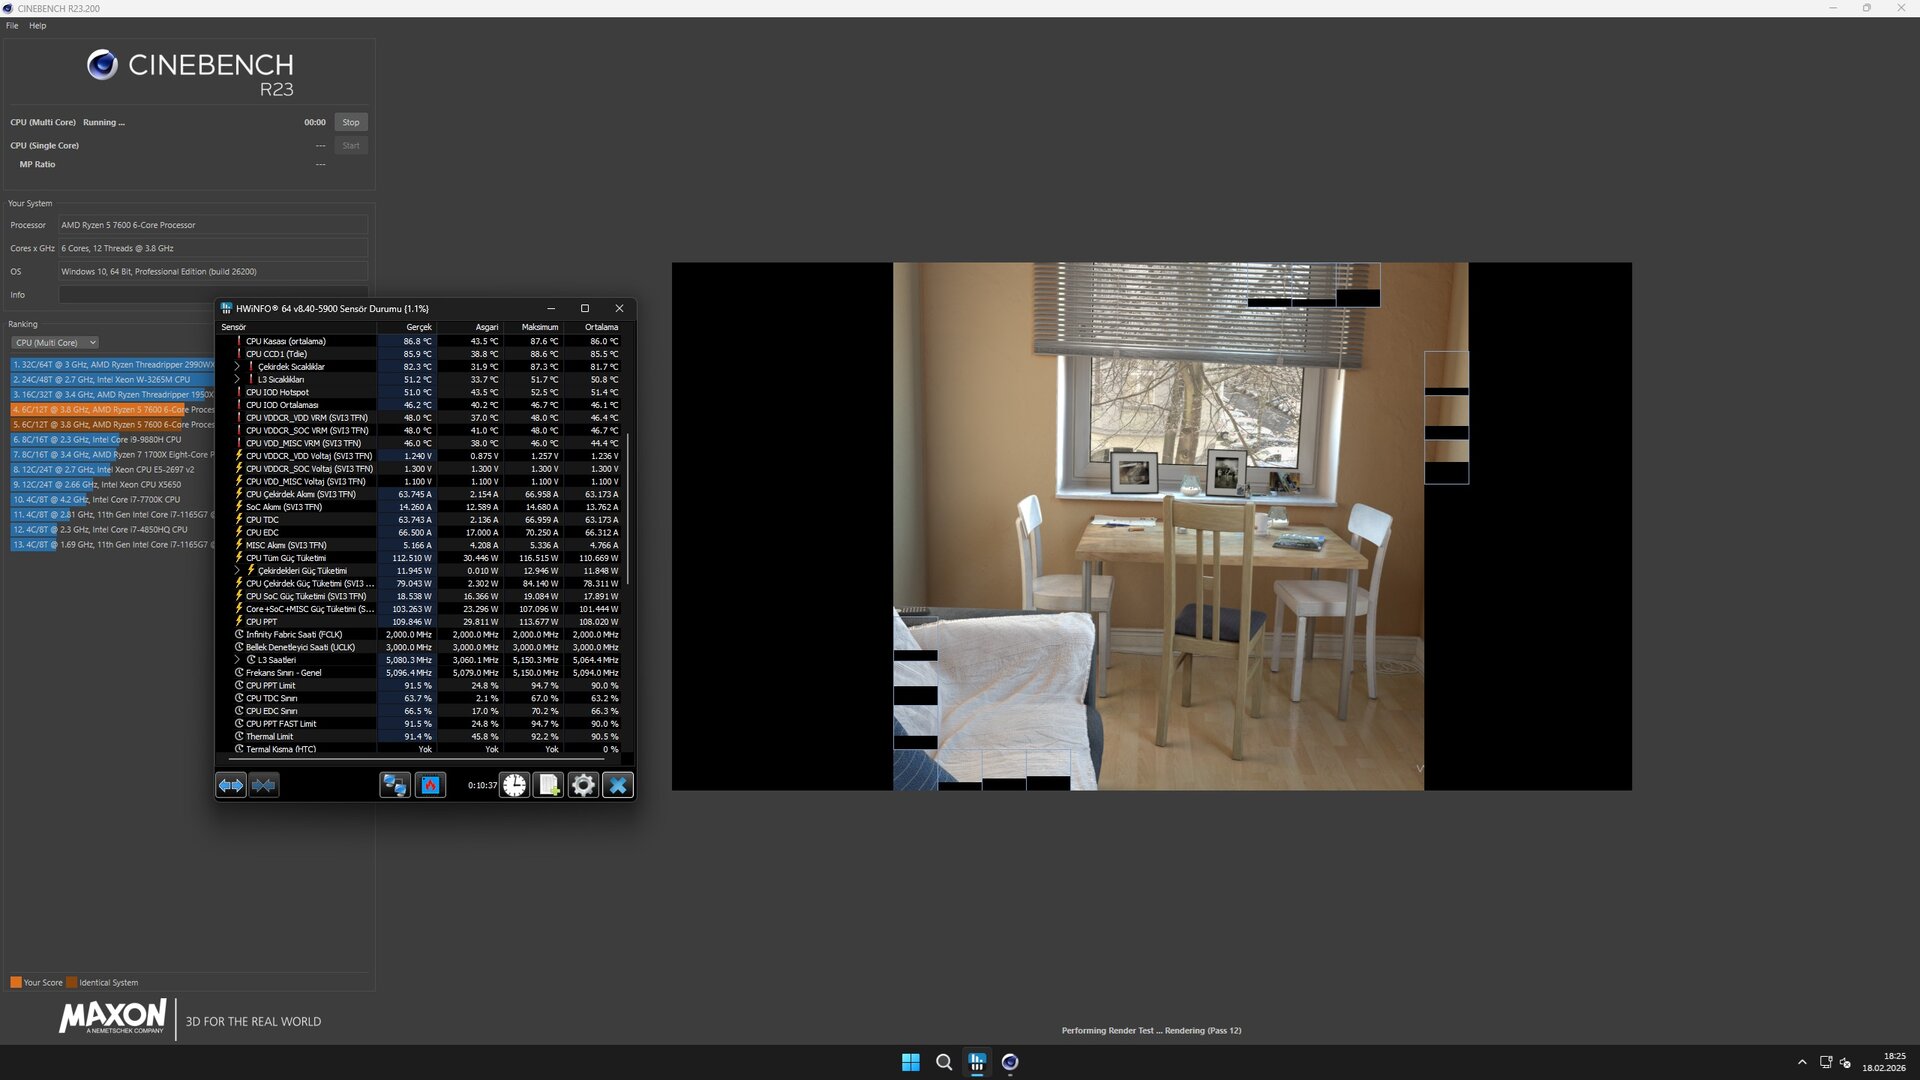Reset elapsed time with clock icon
Viewport: 1920px width, 1080px height.
(514, 786)
